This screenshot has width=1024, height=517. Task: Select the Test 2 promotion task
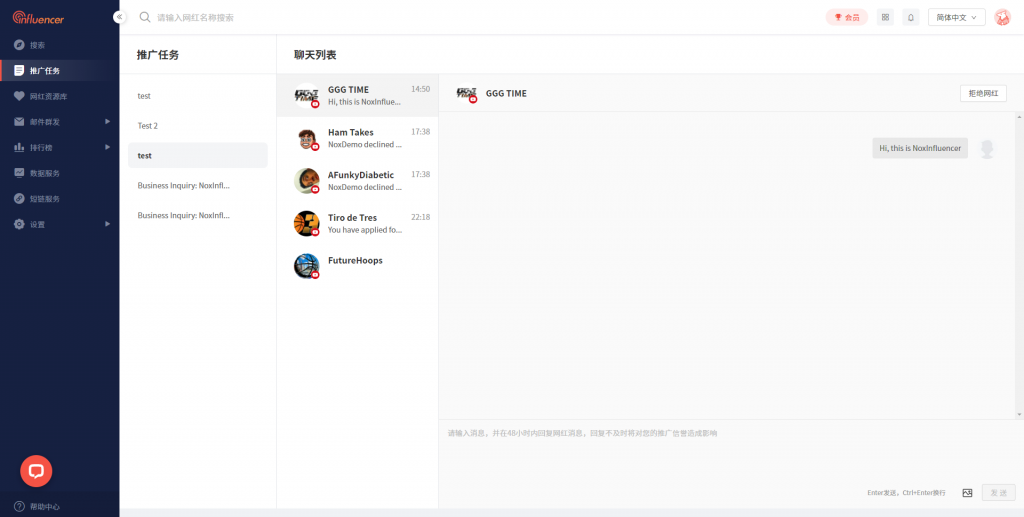click(148, 126)
